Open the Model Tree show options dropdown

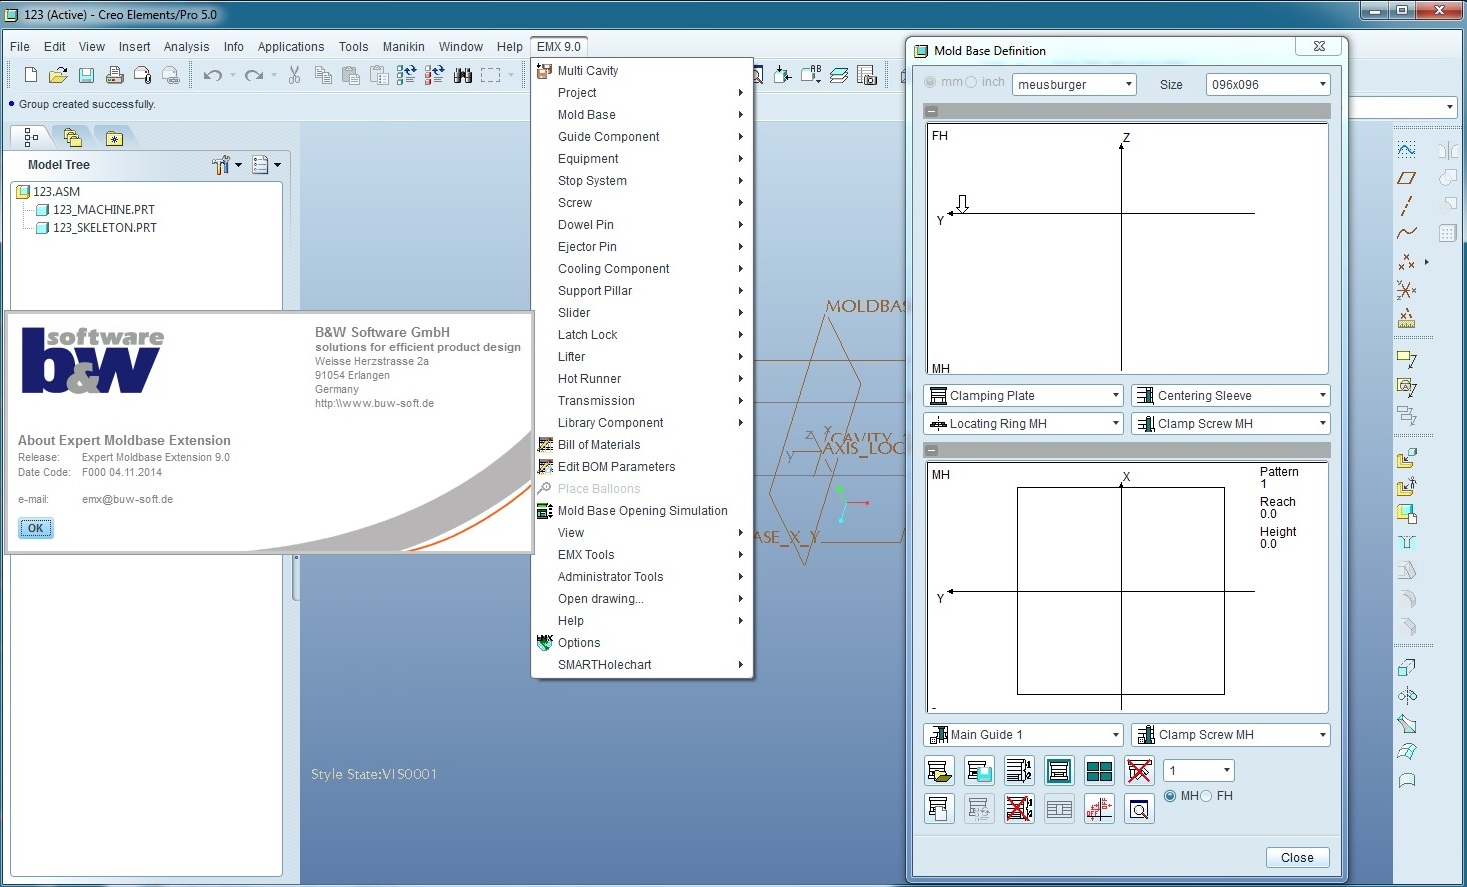pyautogui.click(x=266, y=165)
